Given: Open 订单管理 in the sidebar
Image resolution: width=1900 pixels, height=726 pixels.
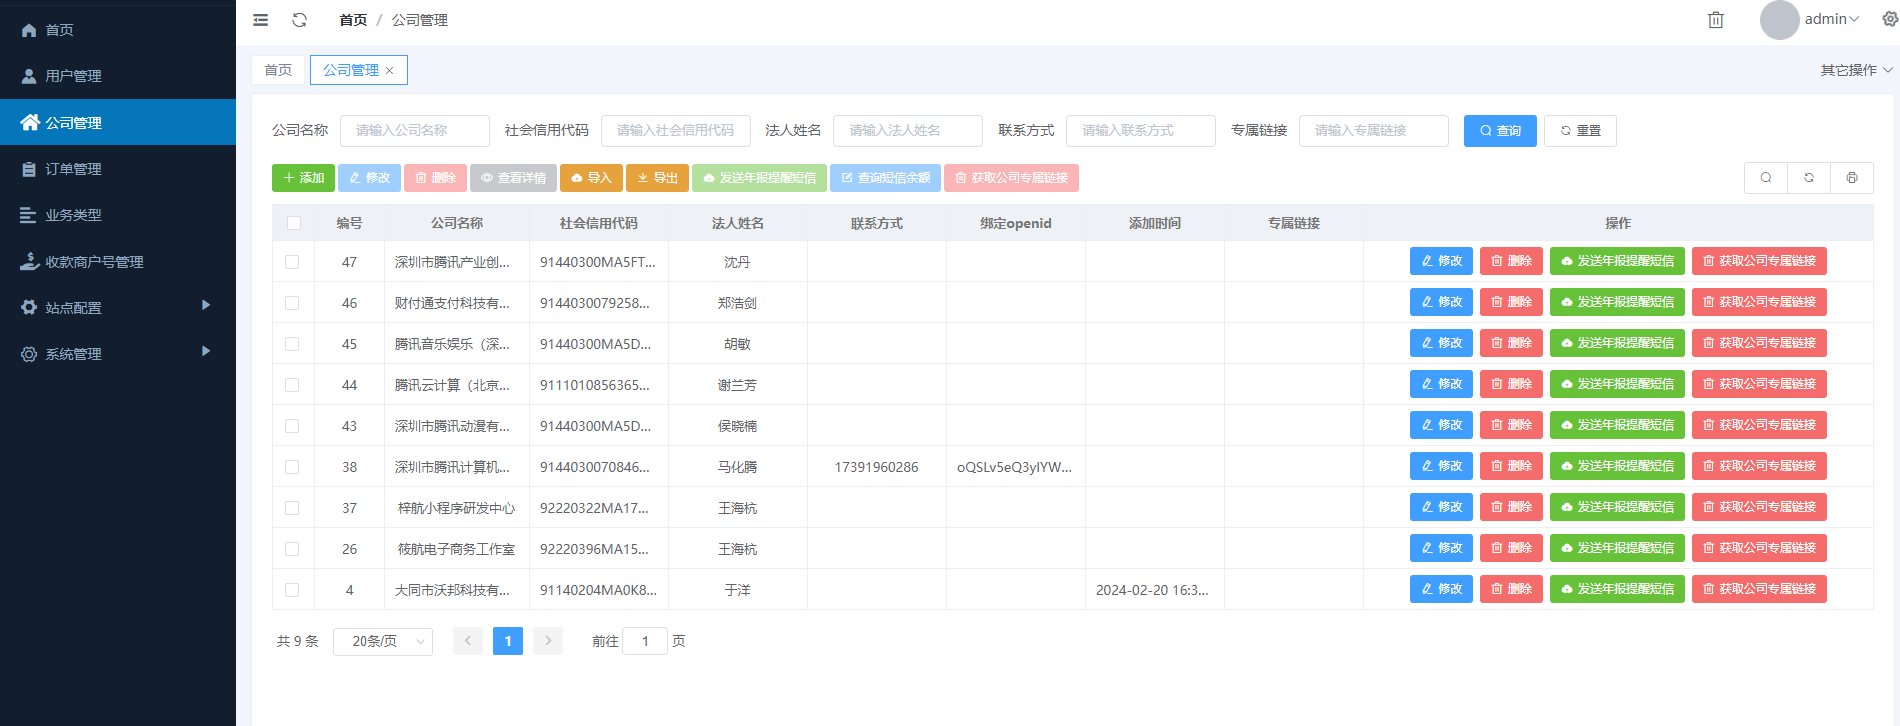Looking at the screenshot, I should pyautogui.click(x=118, y=169).
